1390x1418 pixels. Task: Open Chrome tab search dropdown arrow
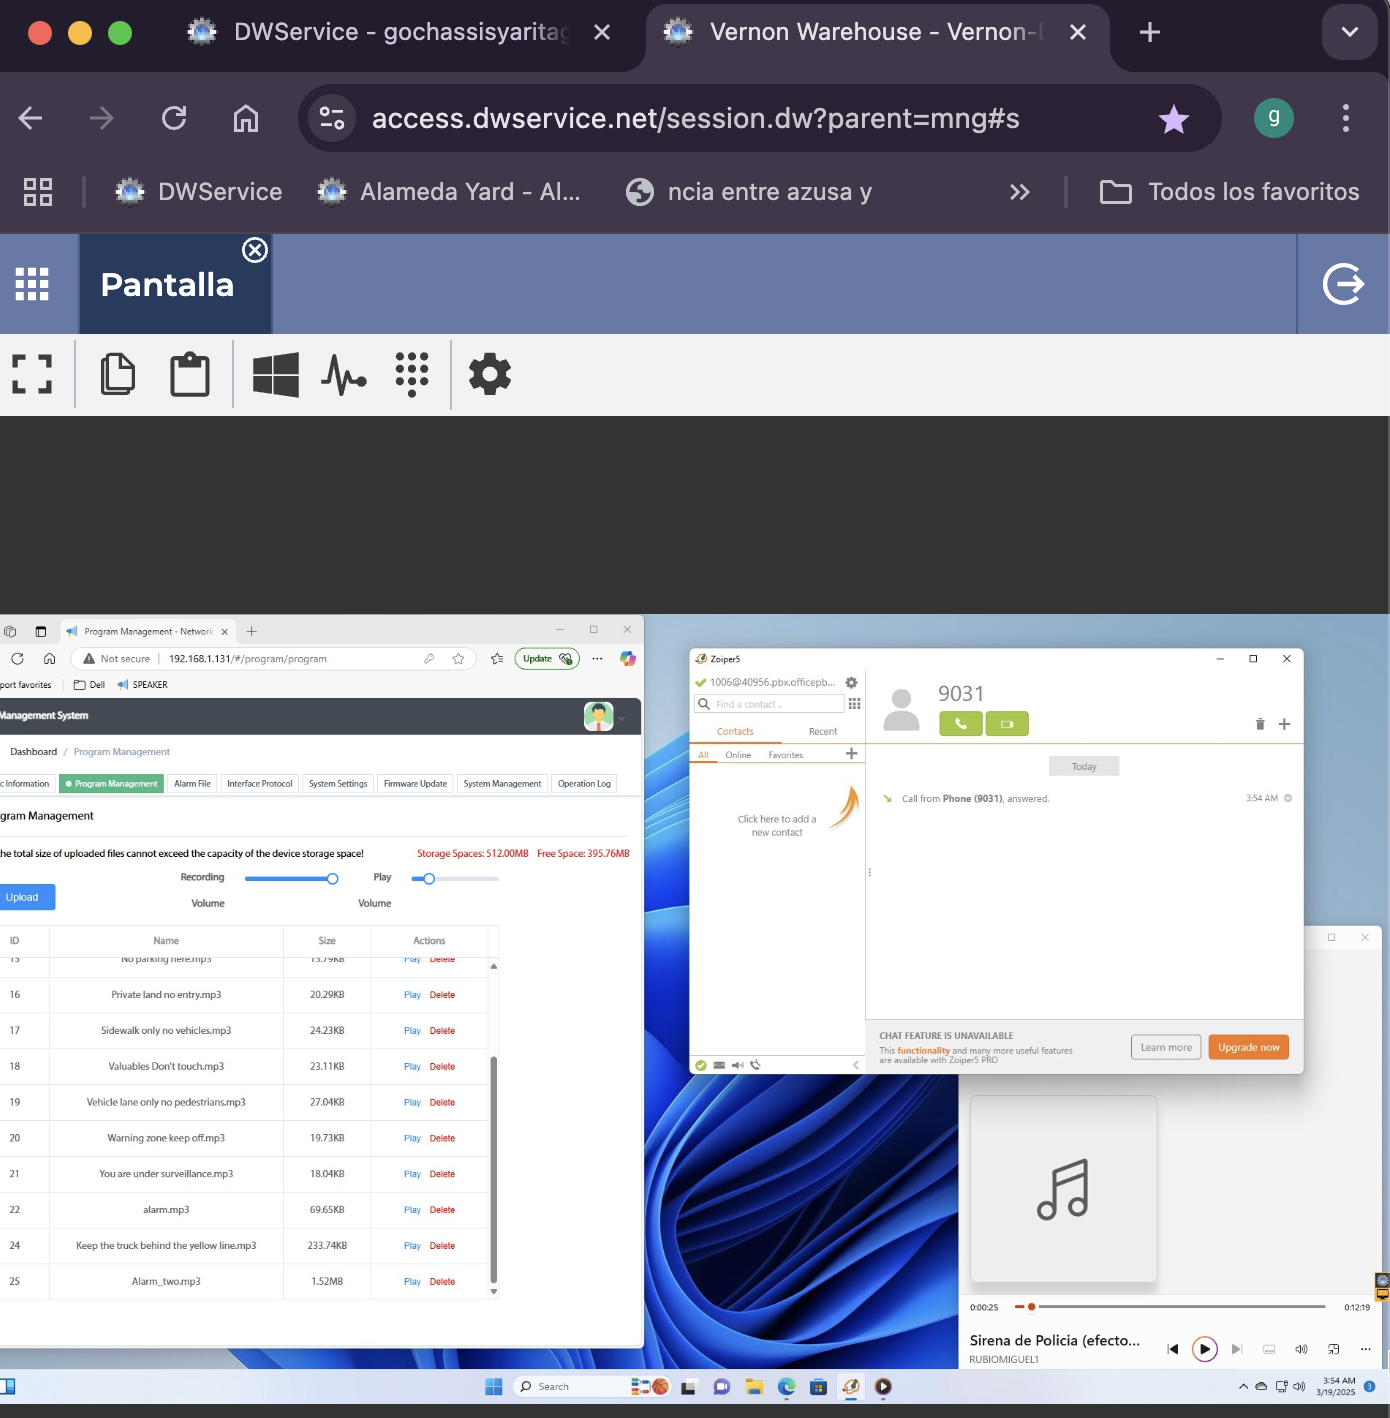(1350, 32)
